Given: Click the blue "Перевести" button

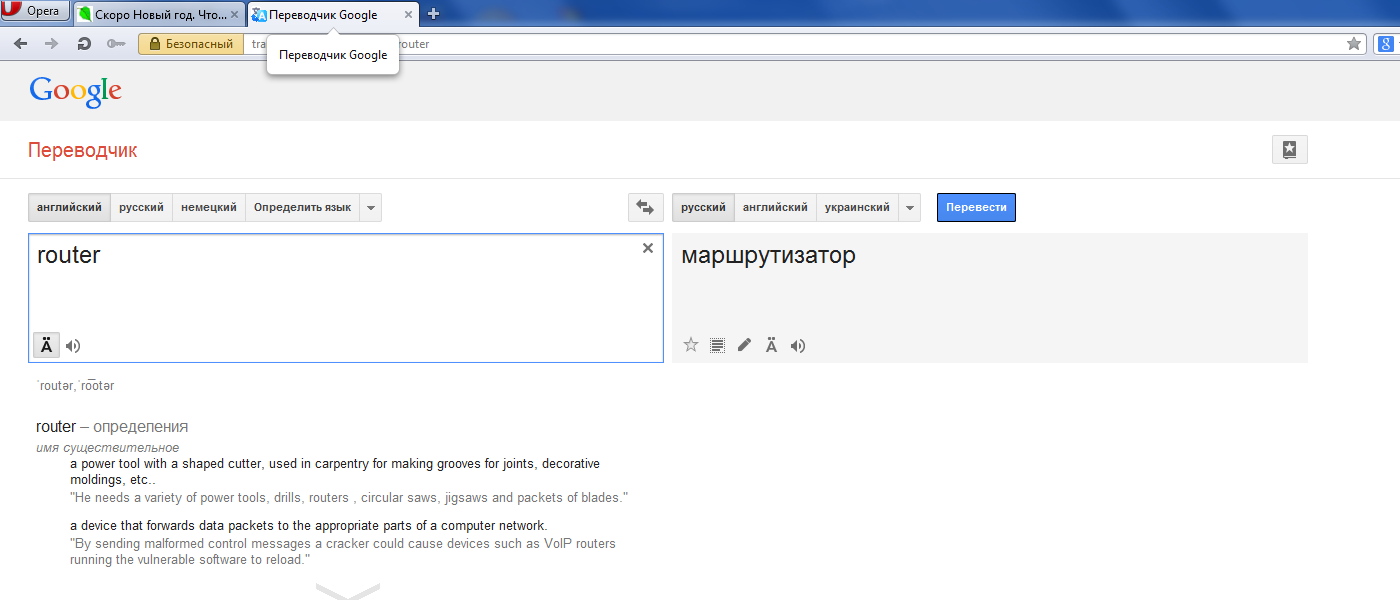Looking at the screenshot, I should pyautogui.click(x=976, y=208).
